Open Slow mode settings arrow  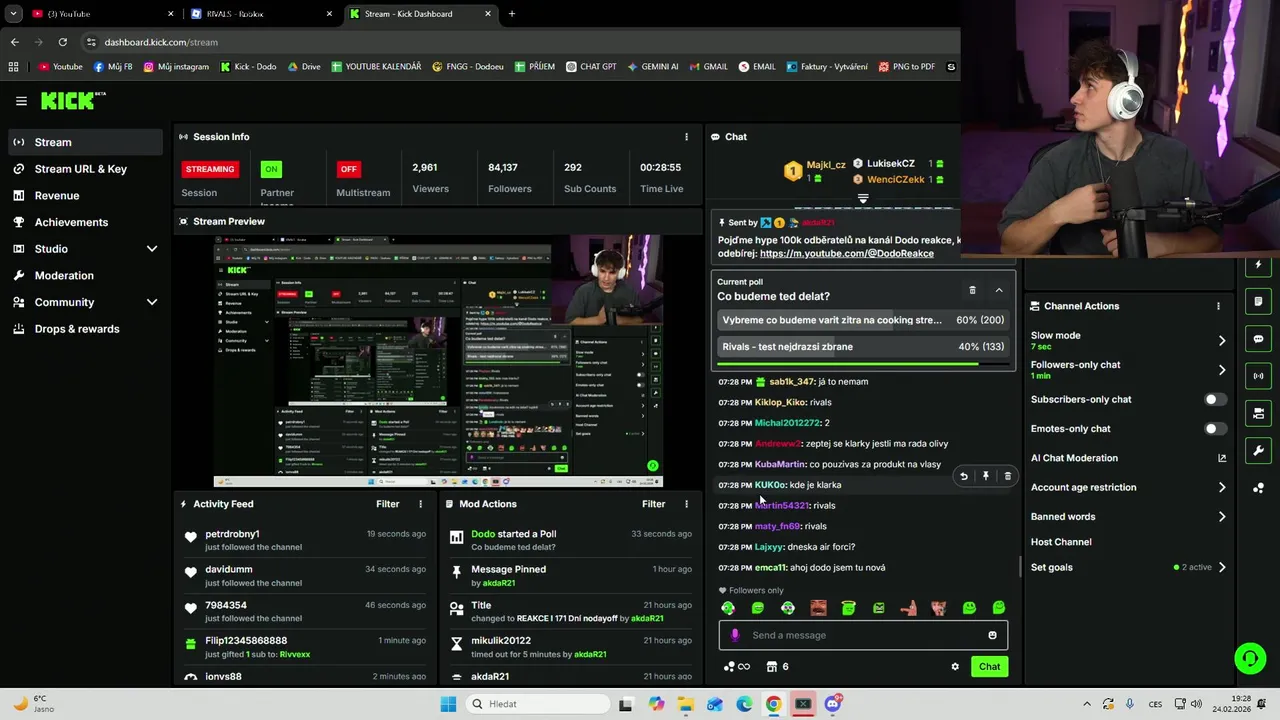[x=1221, y=341]
